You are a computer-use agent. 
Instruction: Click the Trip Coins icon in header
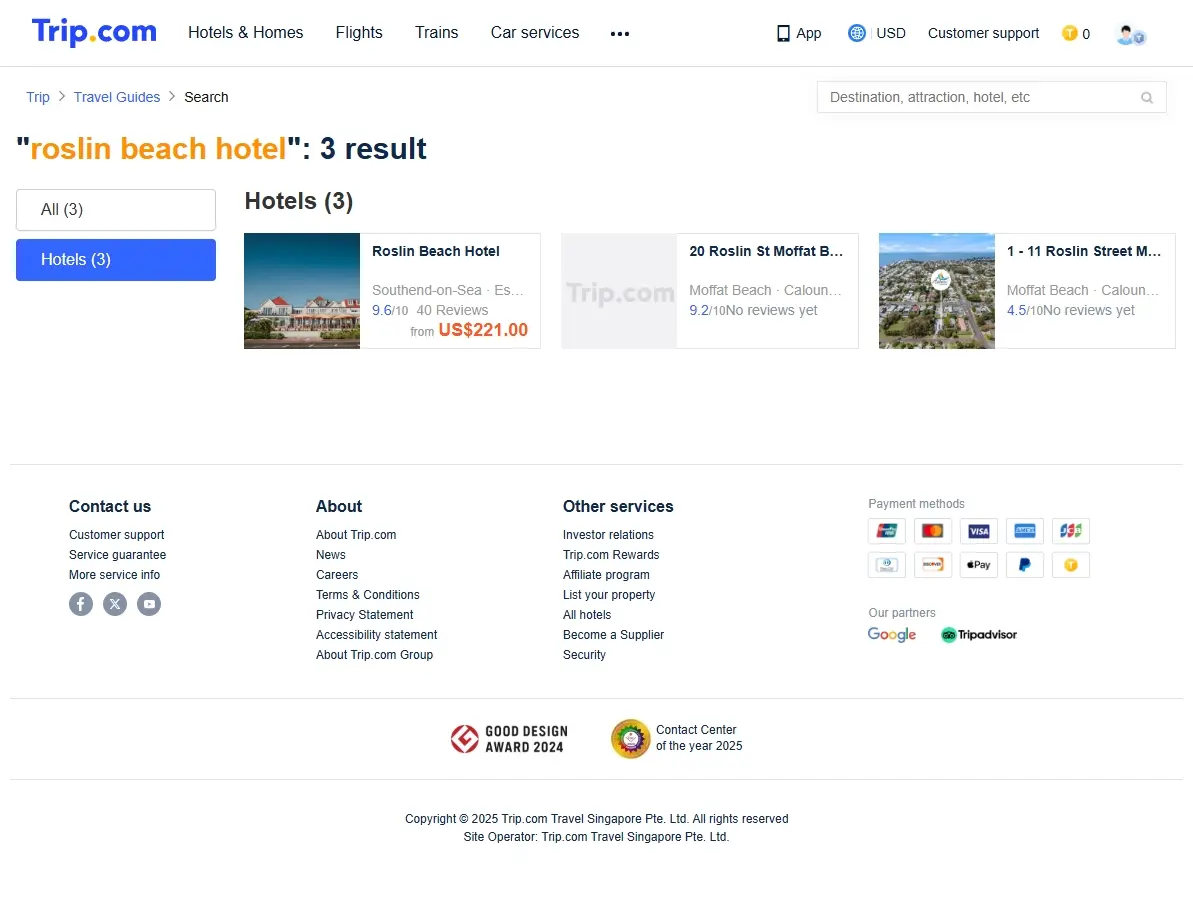click(x=1070, y=33)
